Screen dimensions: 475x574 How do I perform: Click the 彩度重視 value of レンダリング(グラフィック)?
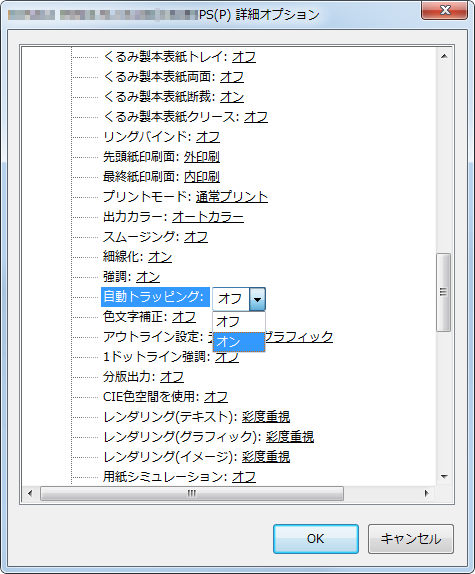(x=290, y=436)
